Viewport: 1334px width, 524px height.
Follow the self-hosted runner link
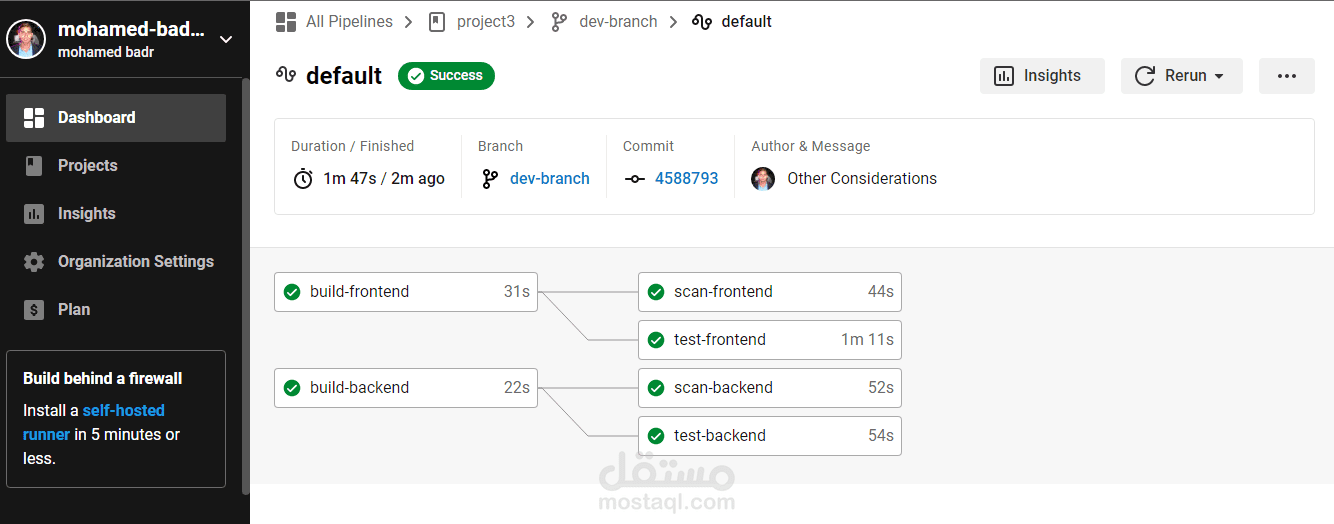(x=94, y=422)
